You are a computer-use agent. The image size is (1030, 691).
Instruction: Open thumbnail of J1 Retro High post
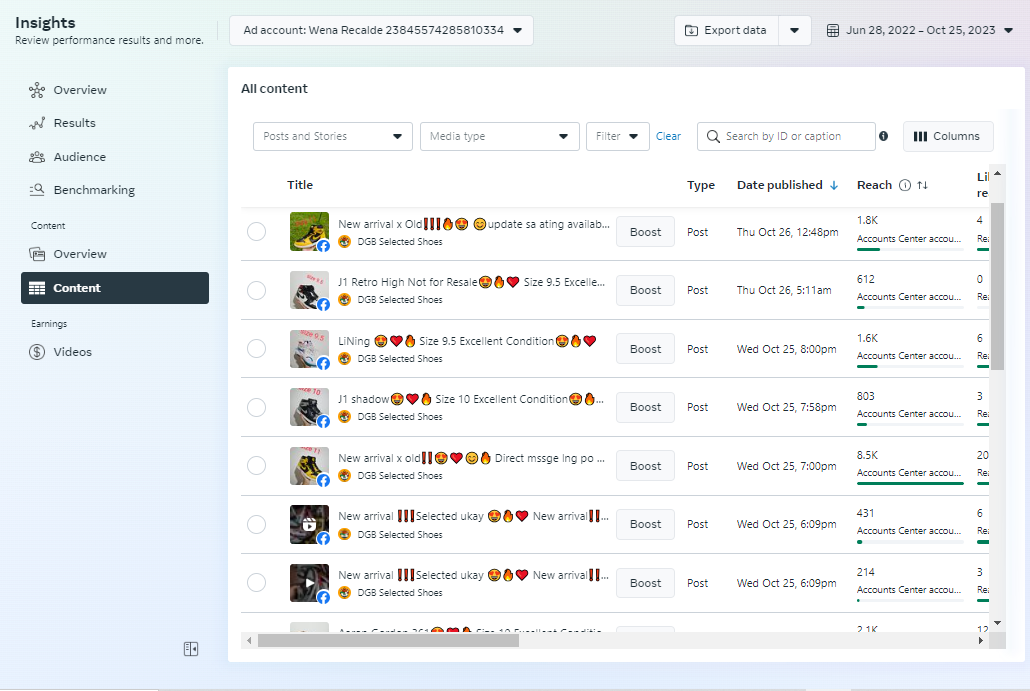click(x=309, y=290)
